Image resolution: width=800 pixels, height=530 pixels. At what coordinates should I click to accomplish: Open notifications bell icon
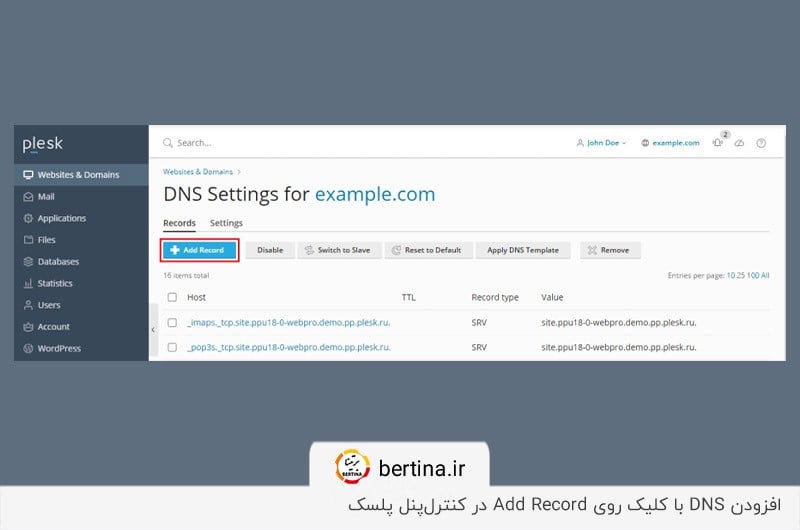(718, 143)
